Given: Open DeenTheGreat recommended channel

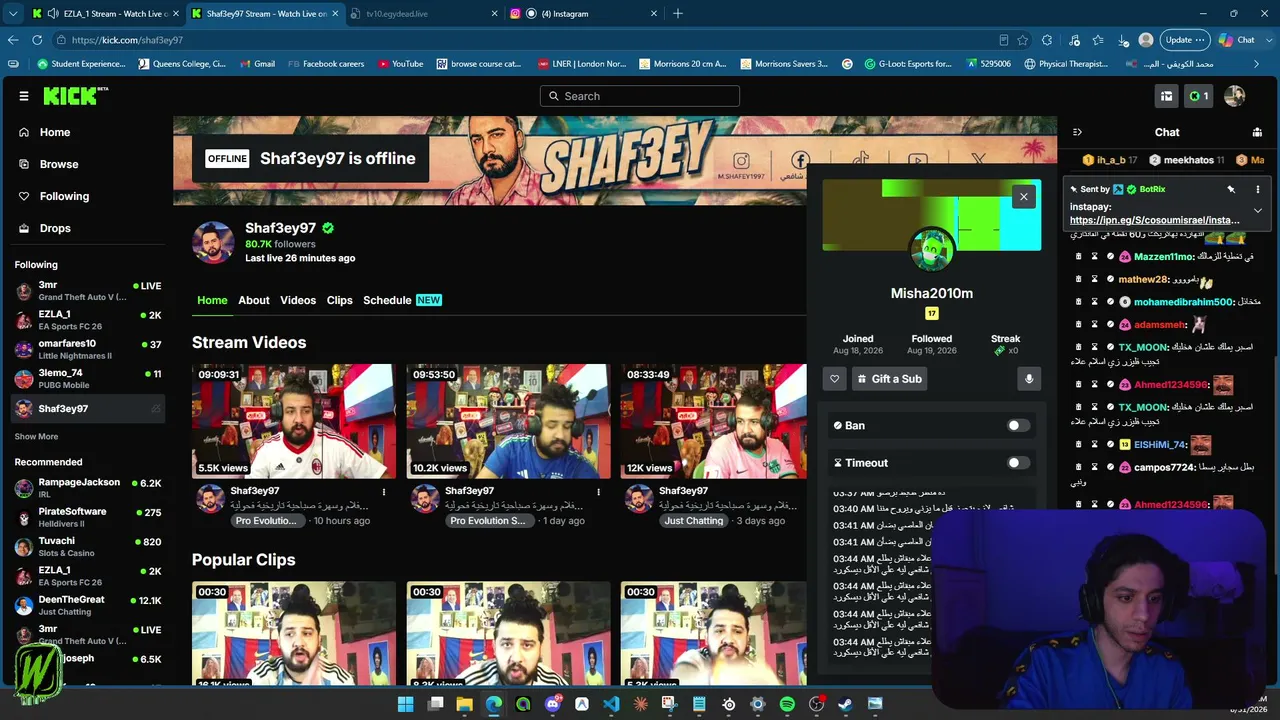Looking at the screenshot, I should [x=87, y=605].
